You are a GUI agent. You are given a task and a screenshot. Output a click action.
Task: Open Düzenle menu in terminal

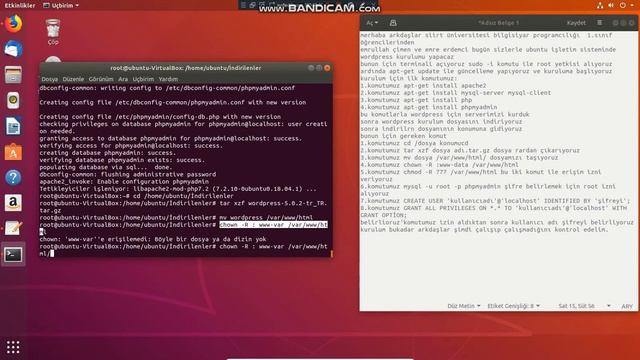73,79
